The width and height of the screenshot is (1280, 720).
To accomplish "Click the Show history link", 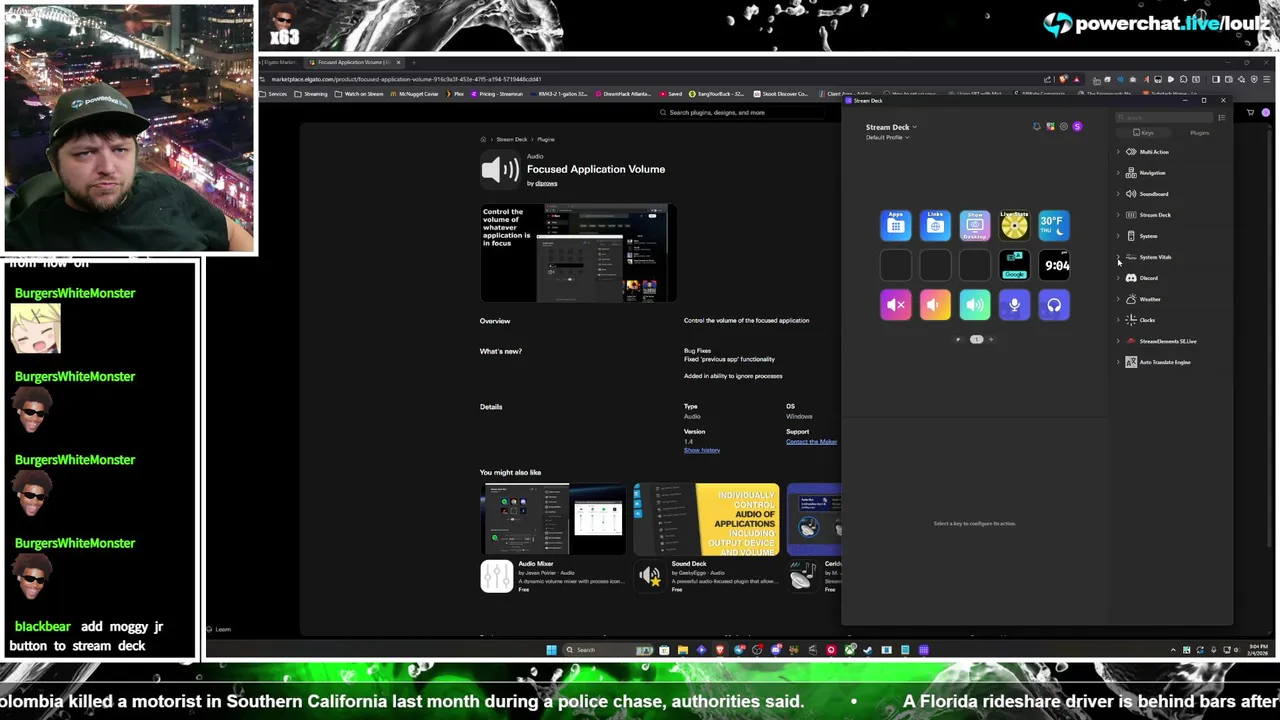I will (x=701, y=450).
